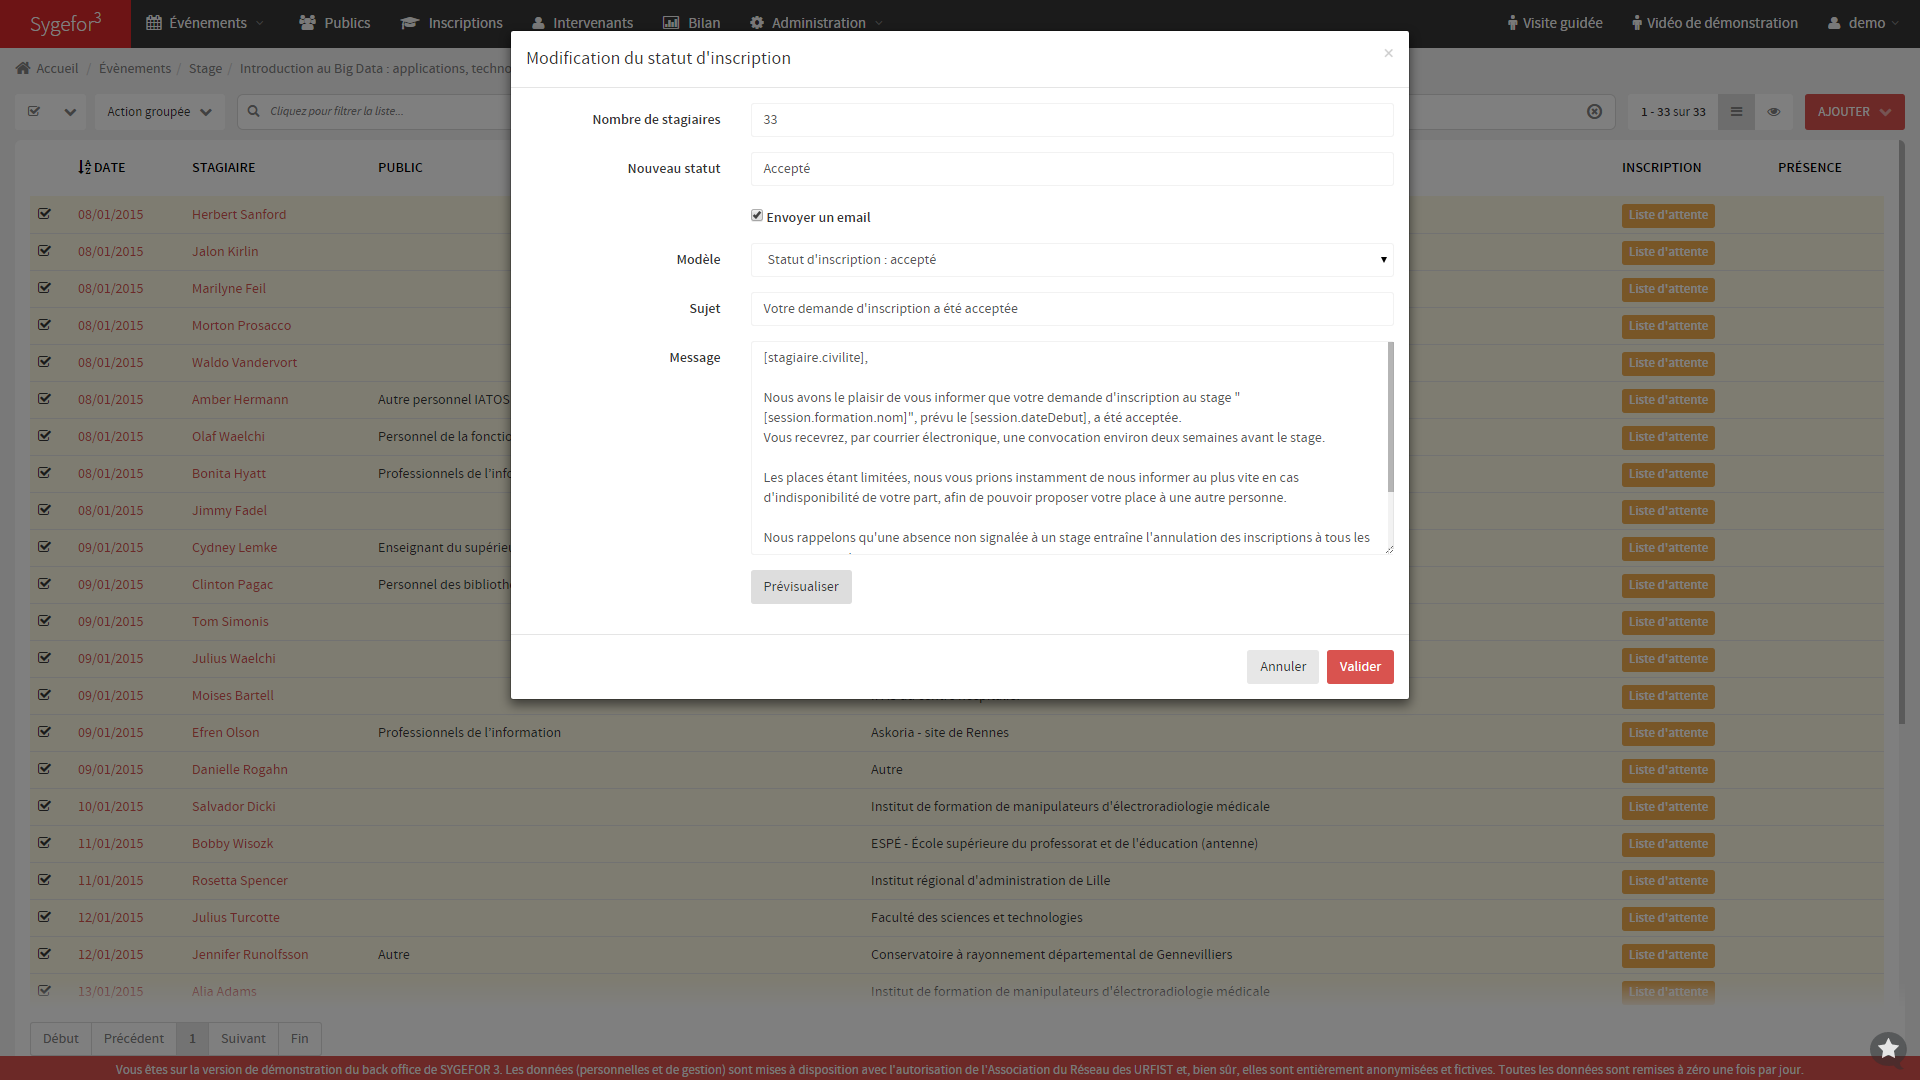Open the Modèle dropdown list
1920x1080 pixels.
click(x=1071, y=260)
